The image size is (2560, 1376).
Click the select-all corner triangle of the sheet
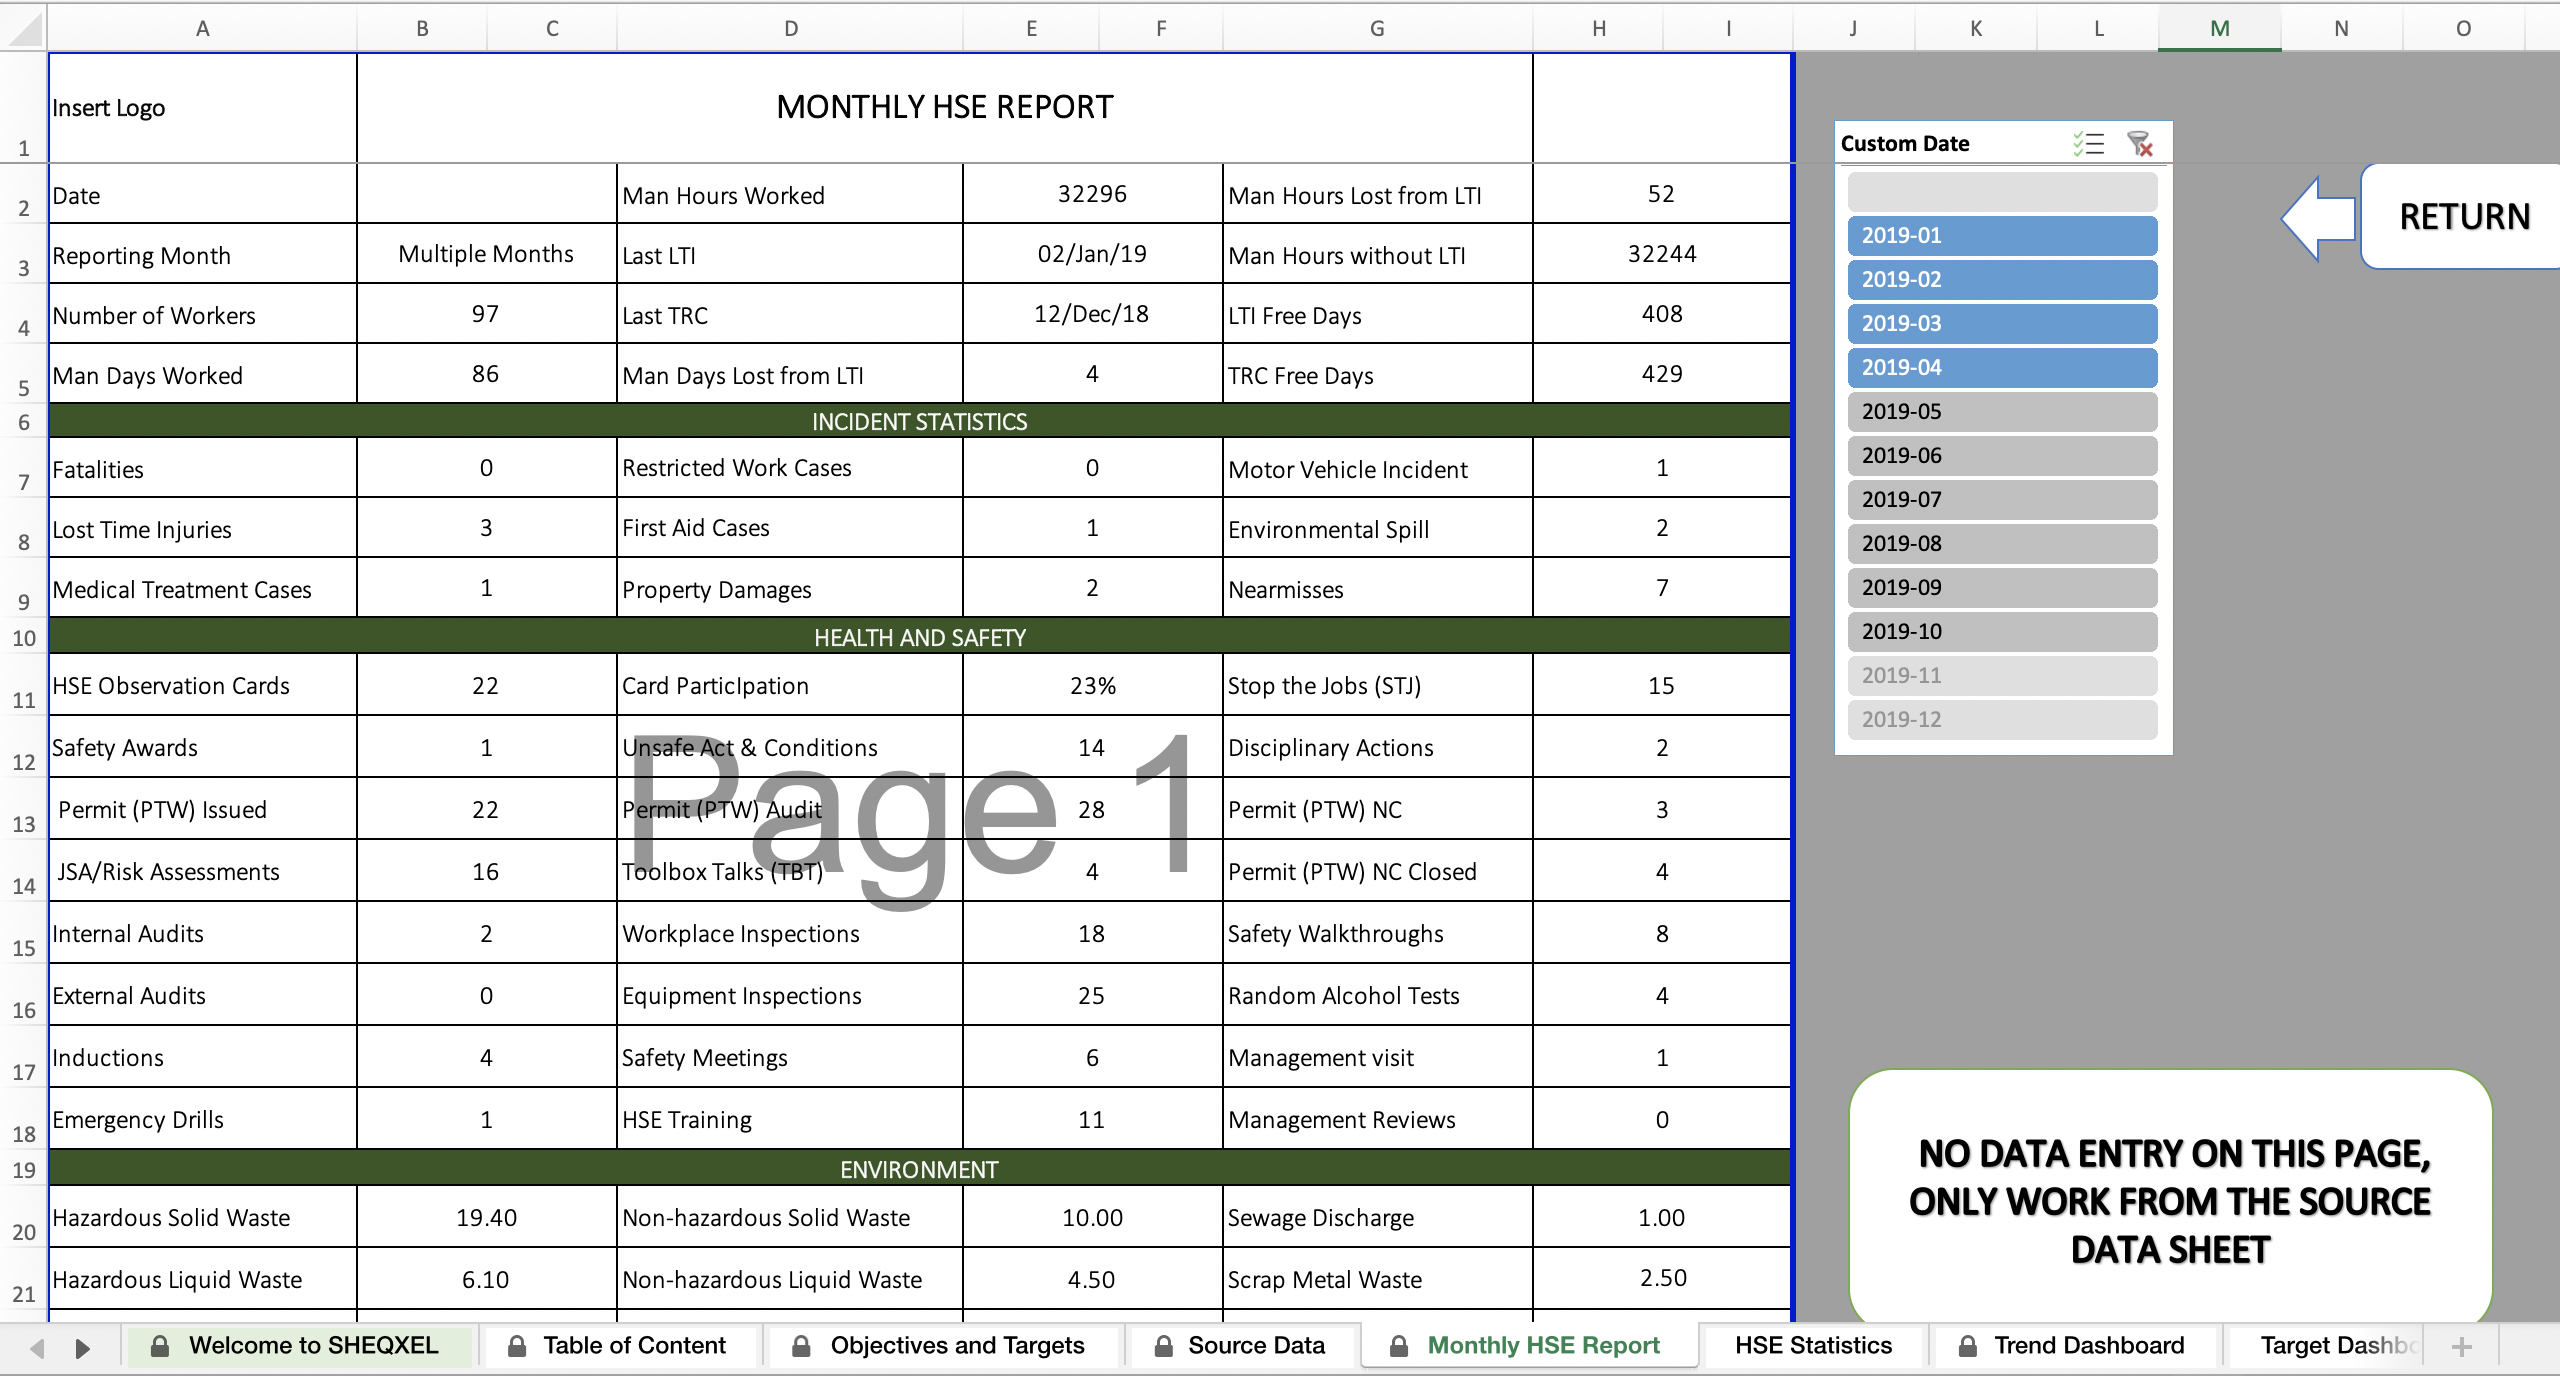[x=24, y=28]
